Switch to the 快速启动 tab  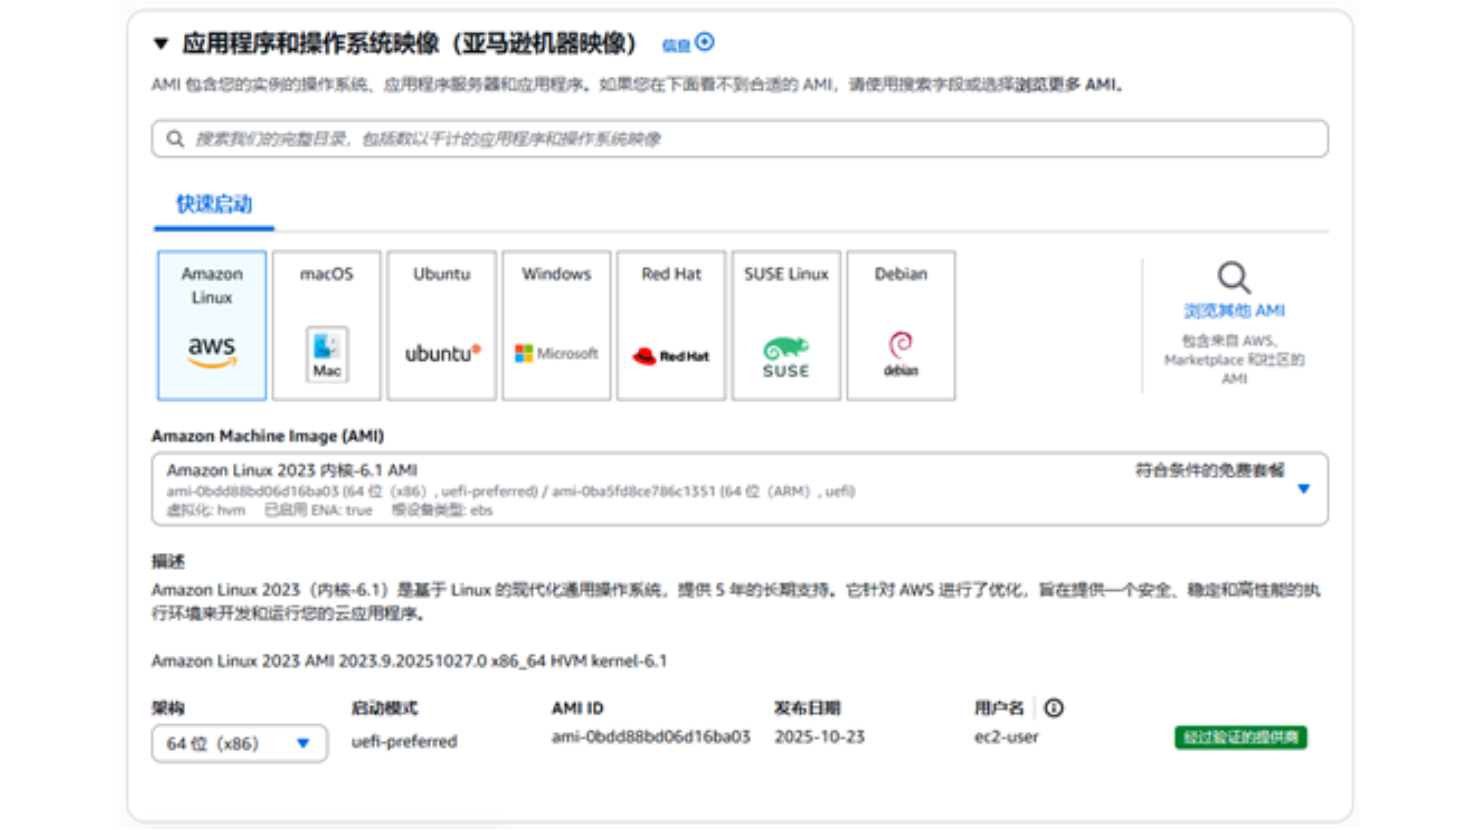(214, 205)
